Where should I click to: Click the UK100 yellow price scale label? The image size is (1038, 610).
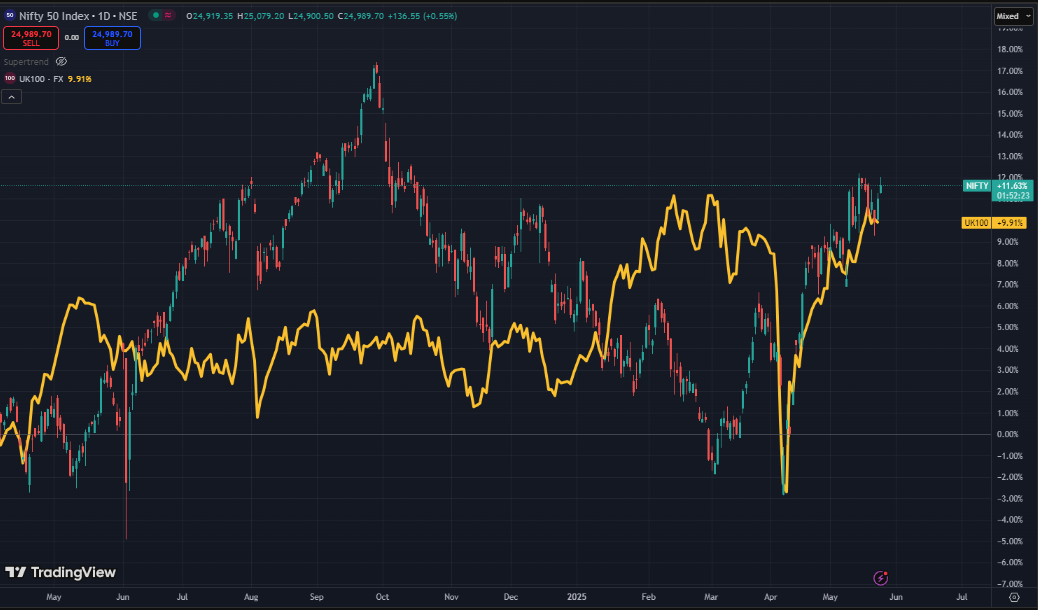[976, 223]
